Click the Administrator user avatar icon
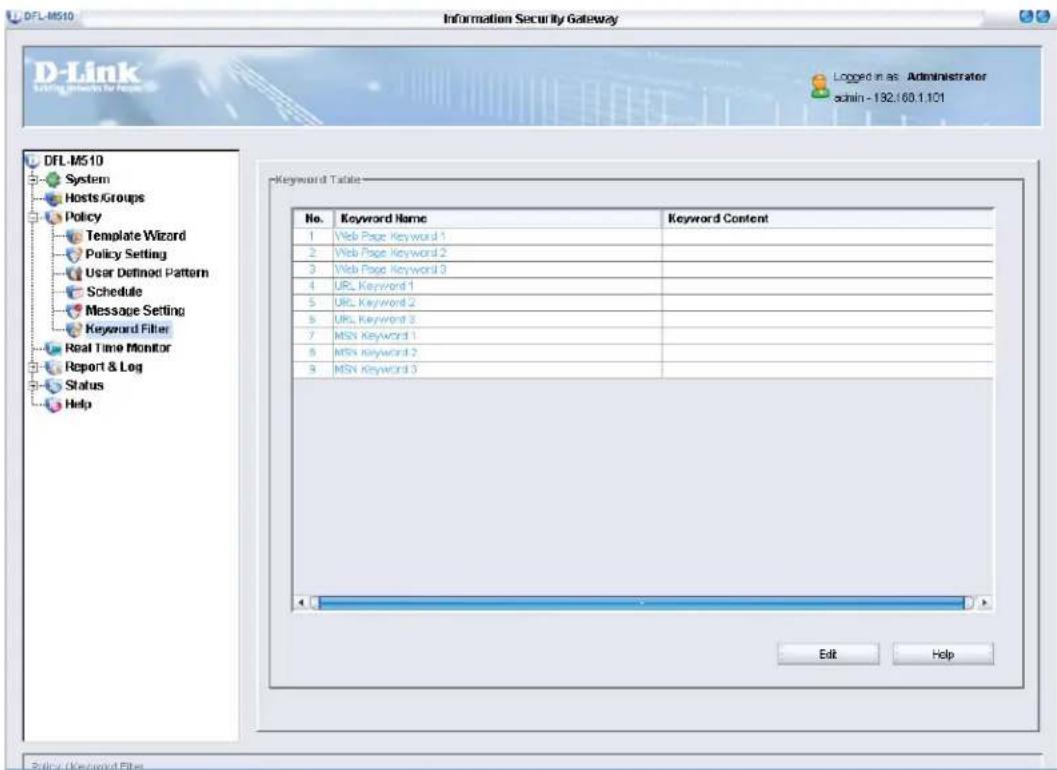1057x770 pixels. tap(820, 86)
